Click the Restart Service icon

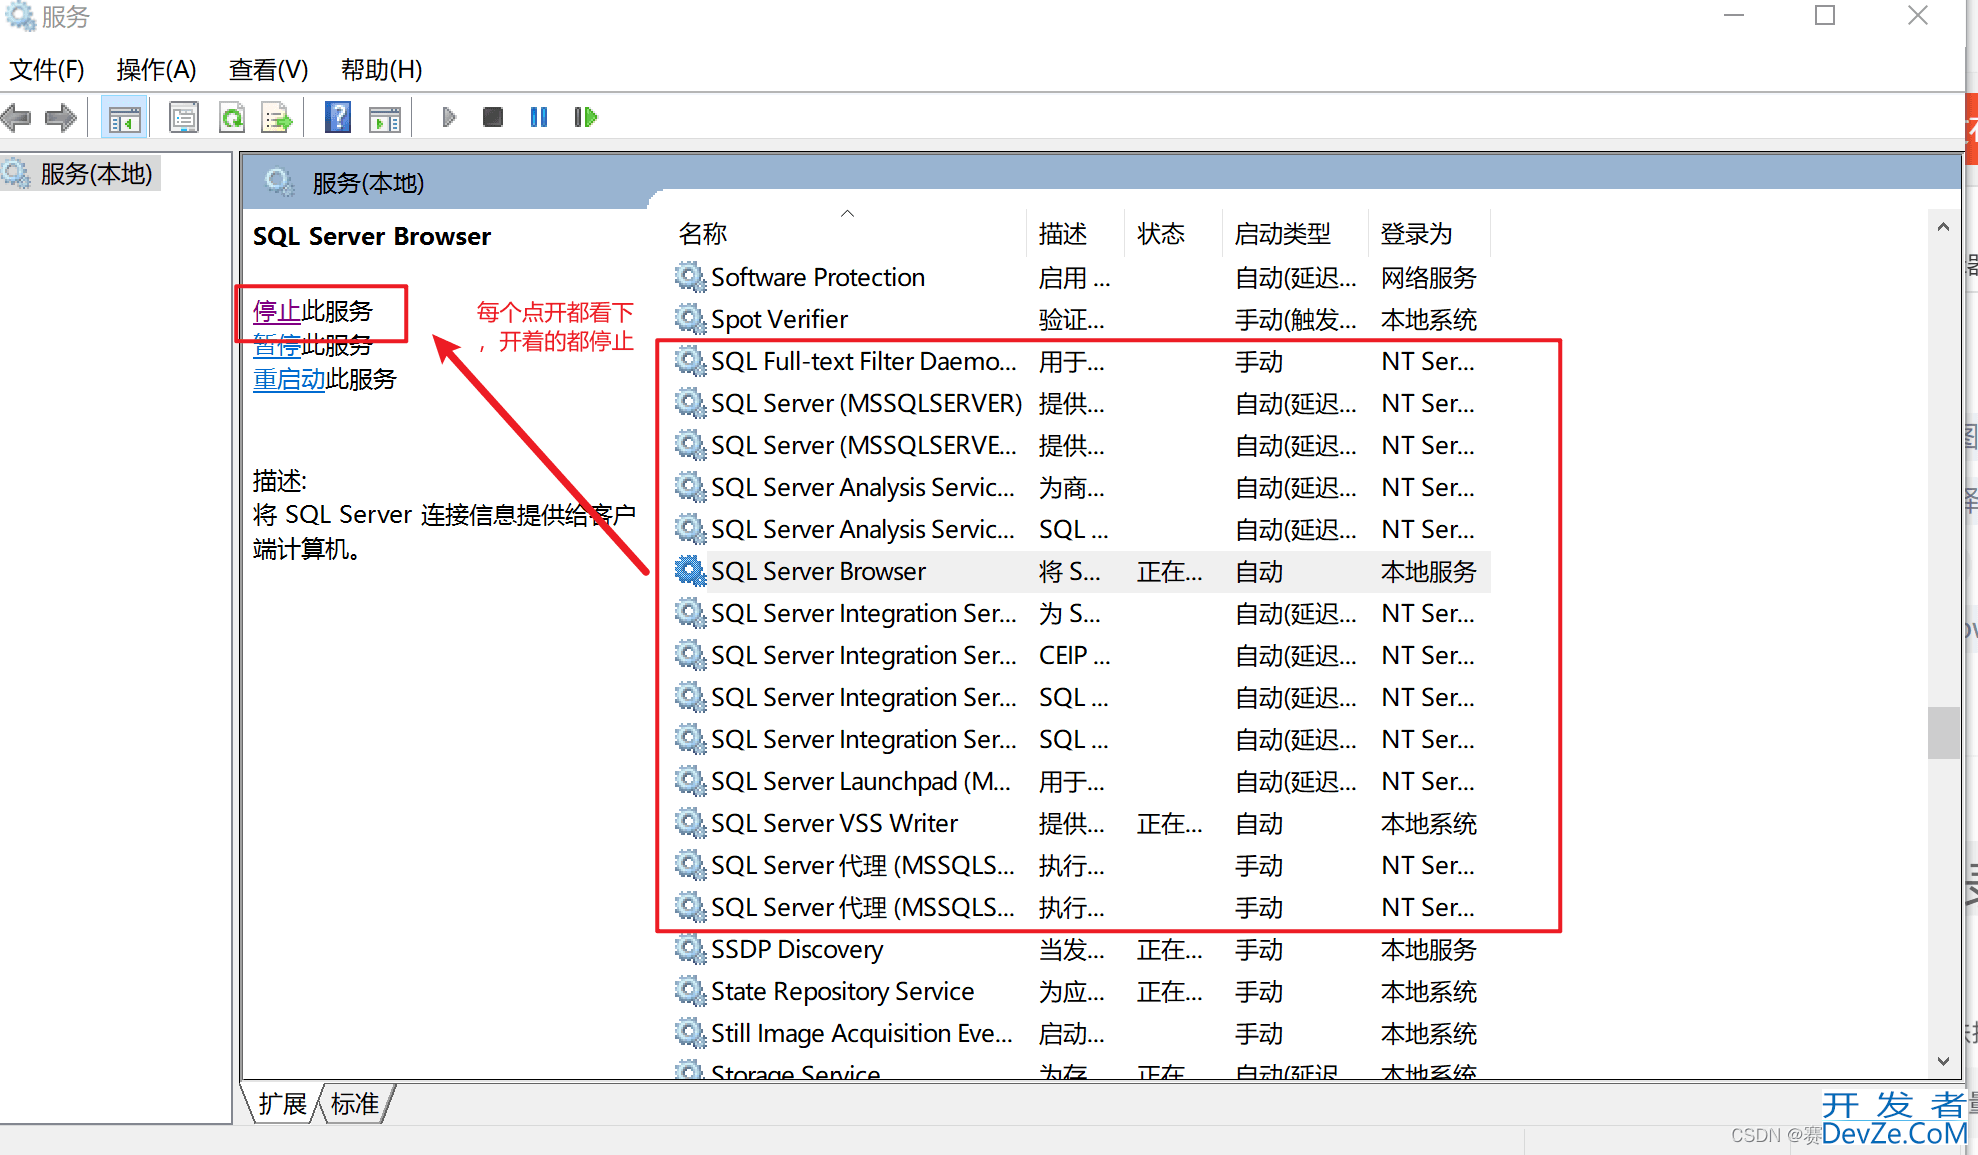tap(586, 118)
